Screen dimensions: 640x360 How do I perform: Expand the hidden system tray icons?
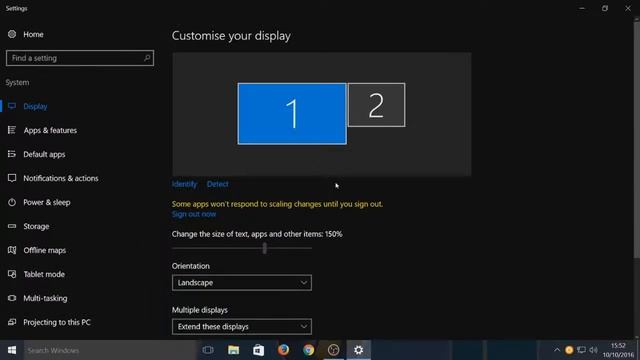point(557,350)
